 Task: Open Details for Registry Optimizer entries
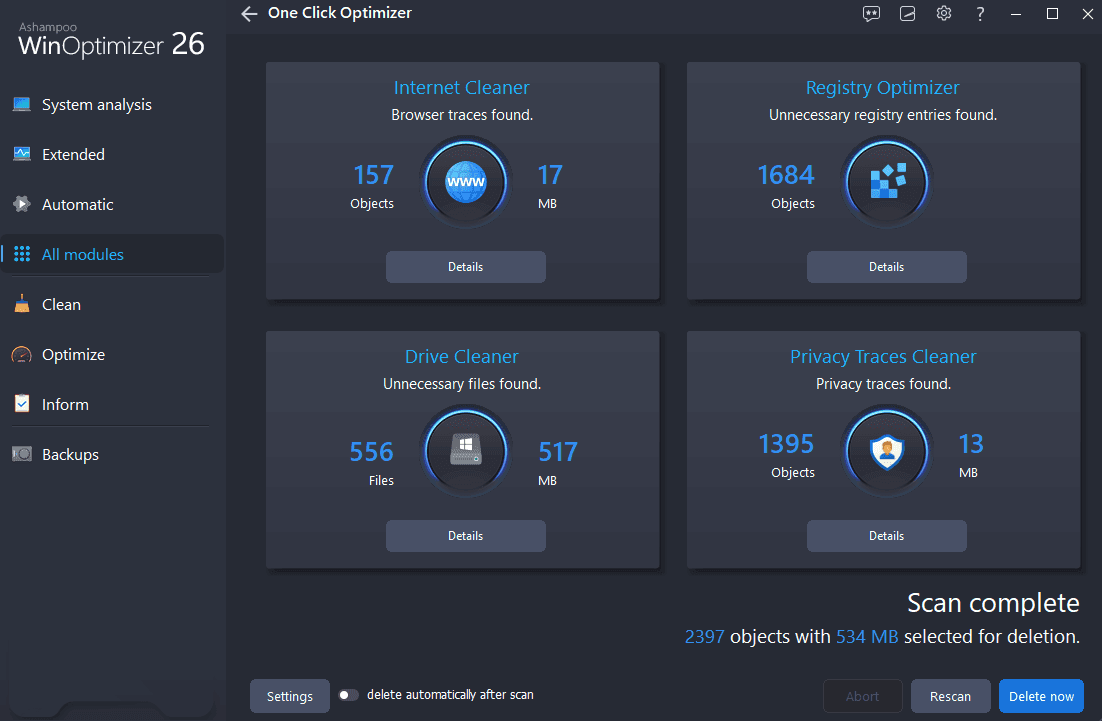pyautogui.click(x=887, y=267)
